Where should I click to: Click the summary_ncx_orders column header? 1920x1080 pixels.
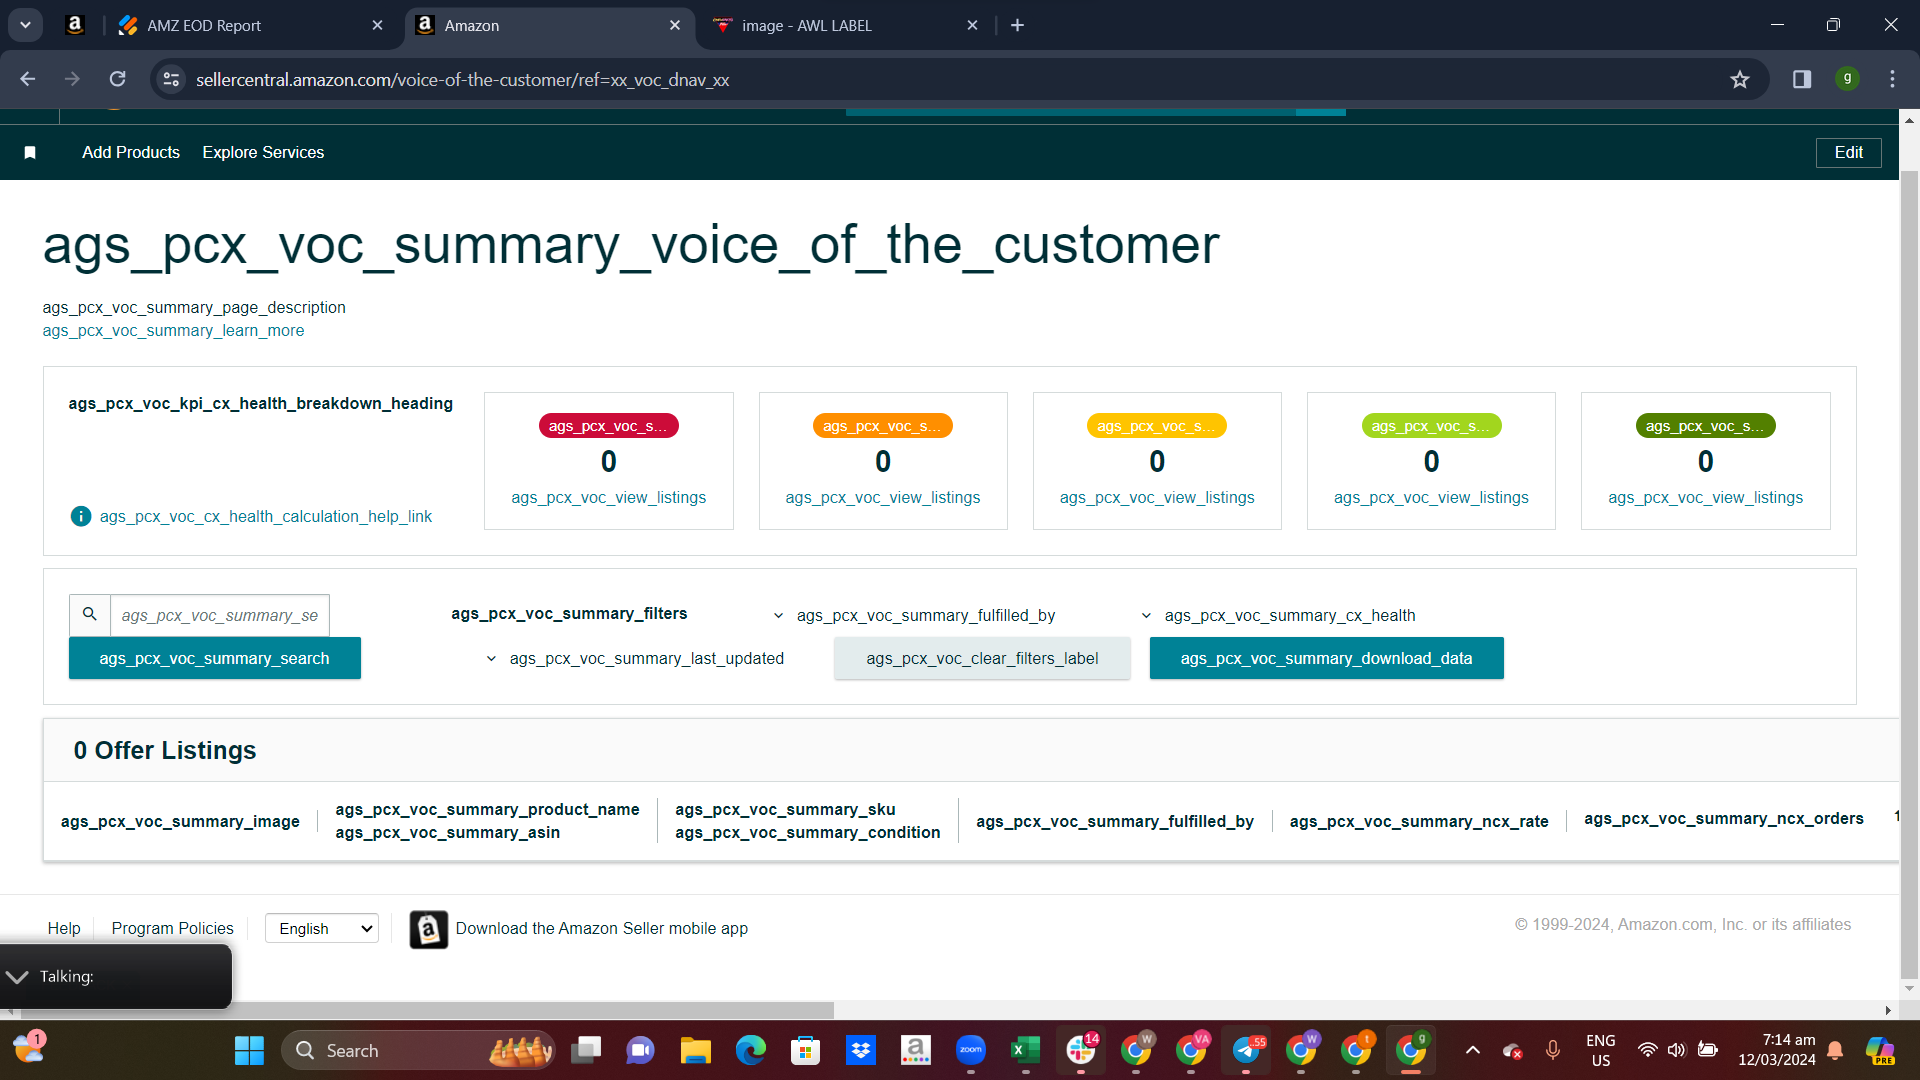(x=1724, y=818)
